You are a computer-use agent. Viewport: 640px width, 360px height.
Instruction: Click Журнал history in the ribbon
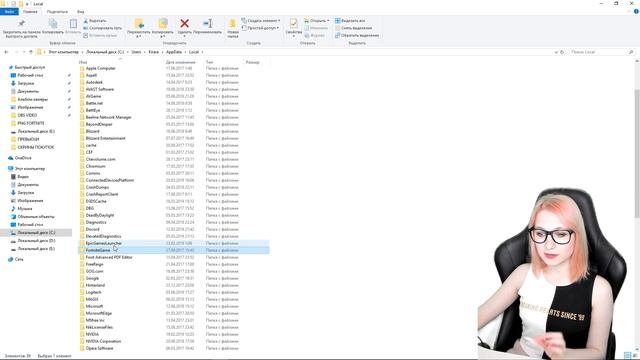tap(315, 35)
